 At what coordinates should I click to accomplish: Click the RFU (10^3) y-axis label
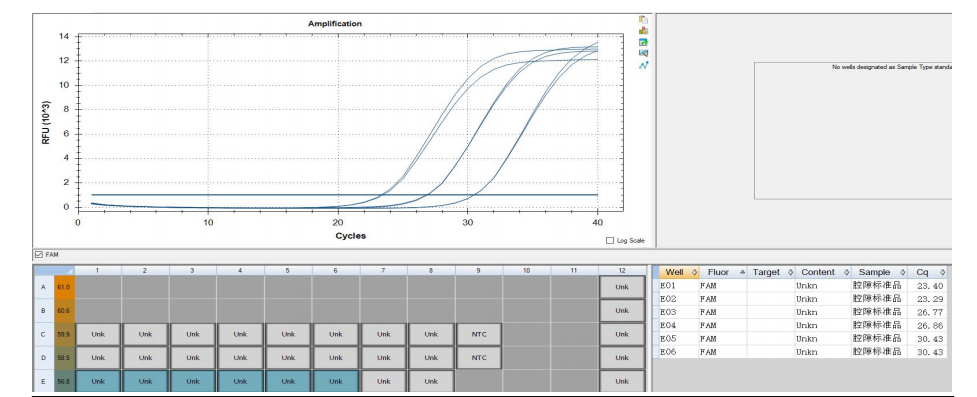[x=46, y=123]
